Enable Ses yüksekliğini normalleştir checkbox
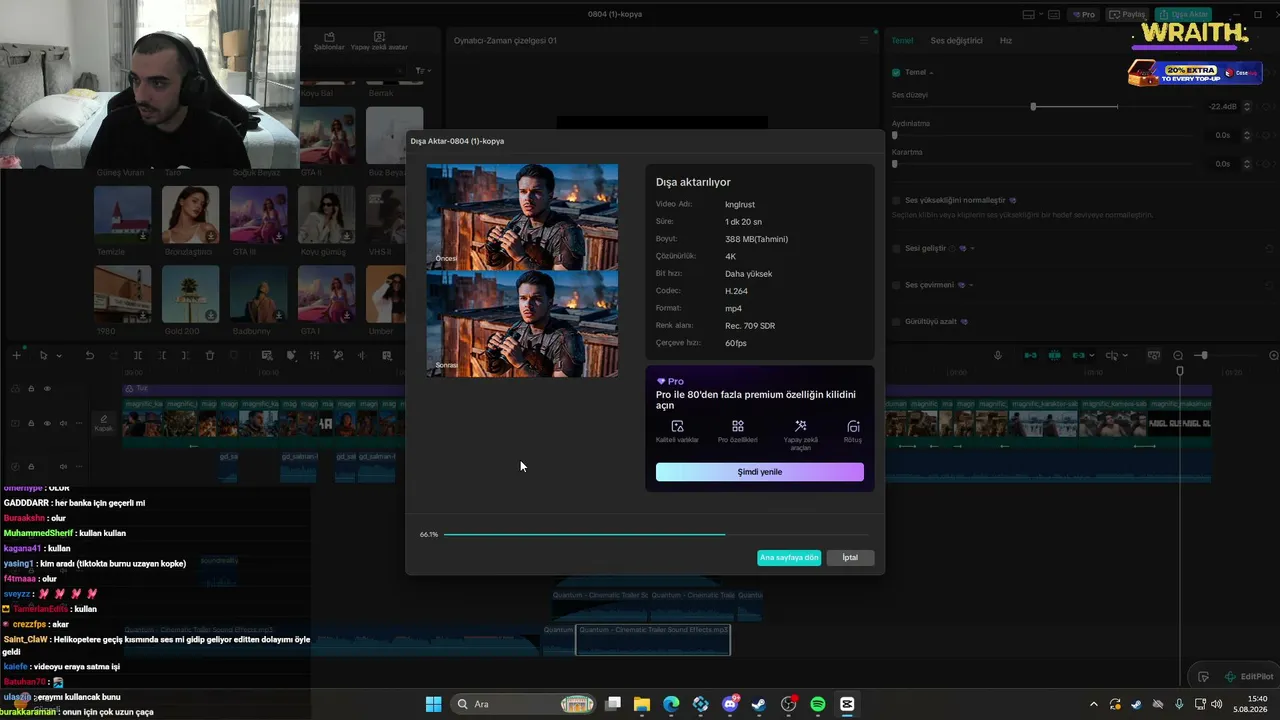 (896, 200)
